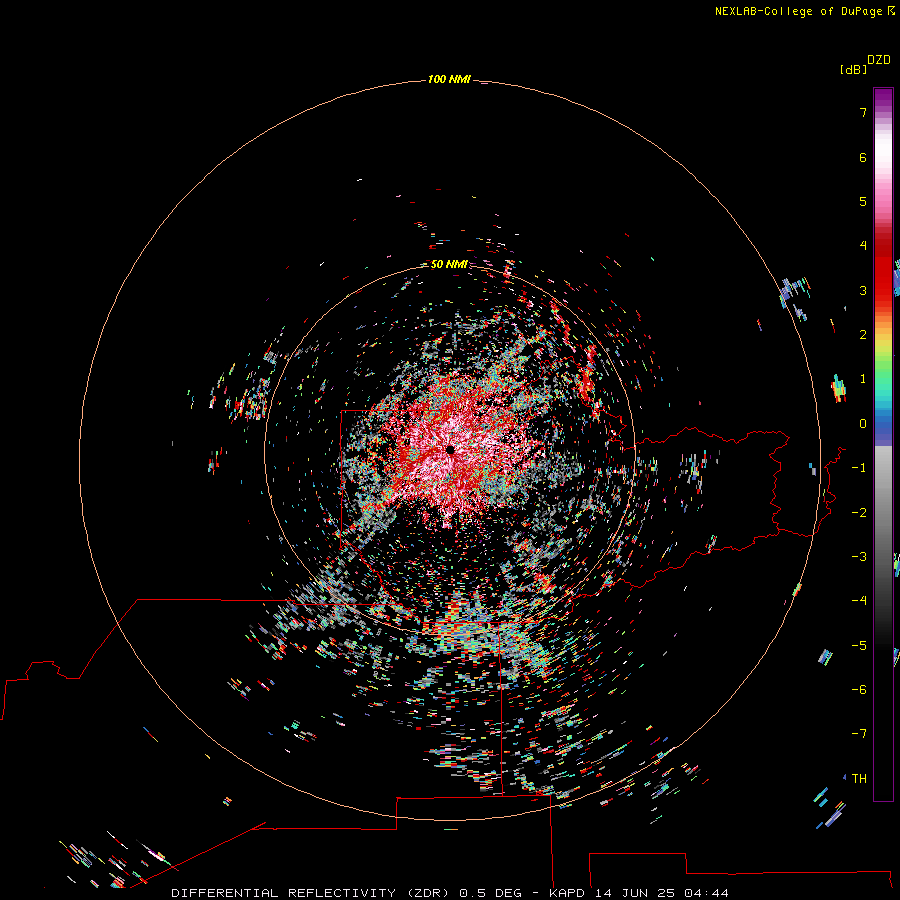Viewport: 900px width, 900px height.
Task: Click the 100 NMI range ring label
Action: tap(449, 79)
